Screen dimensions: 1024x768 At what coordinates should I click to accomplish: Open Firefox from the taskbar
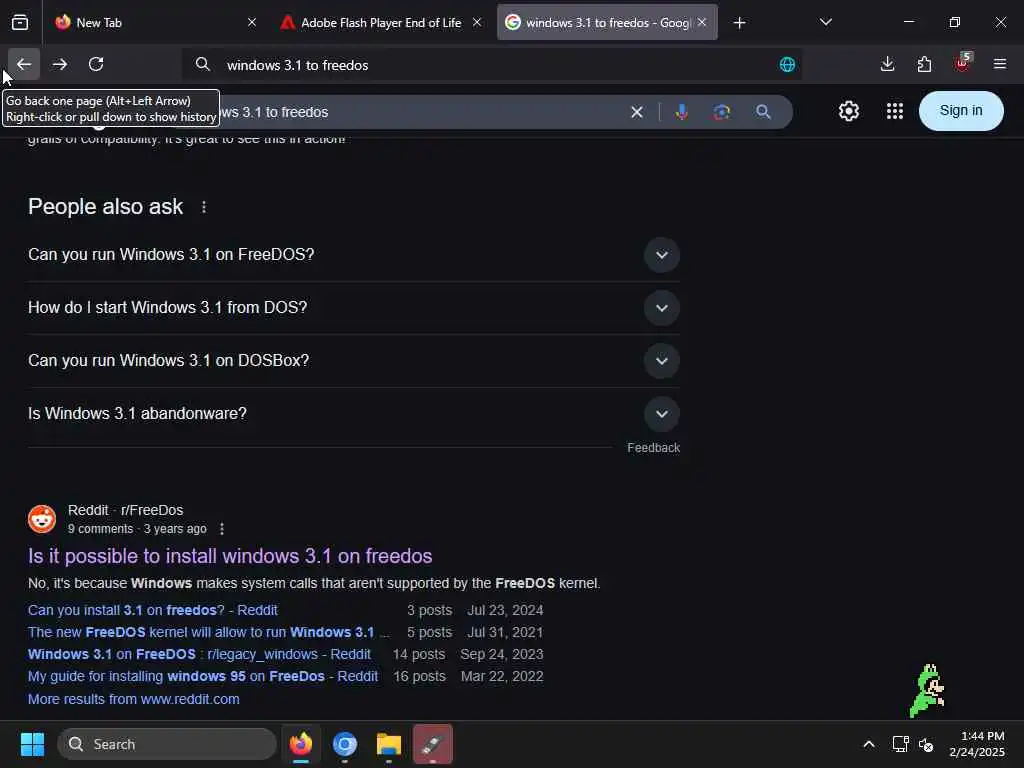click(301, 744)
